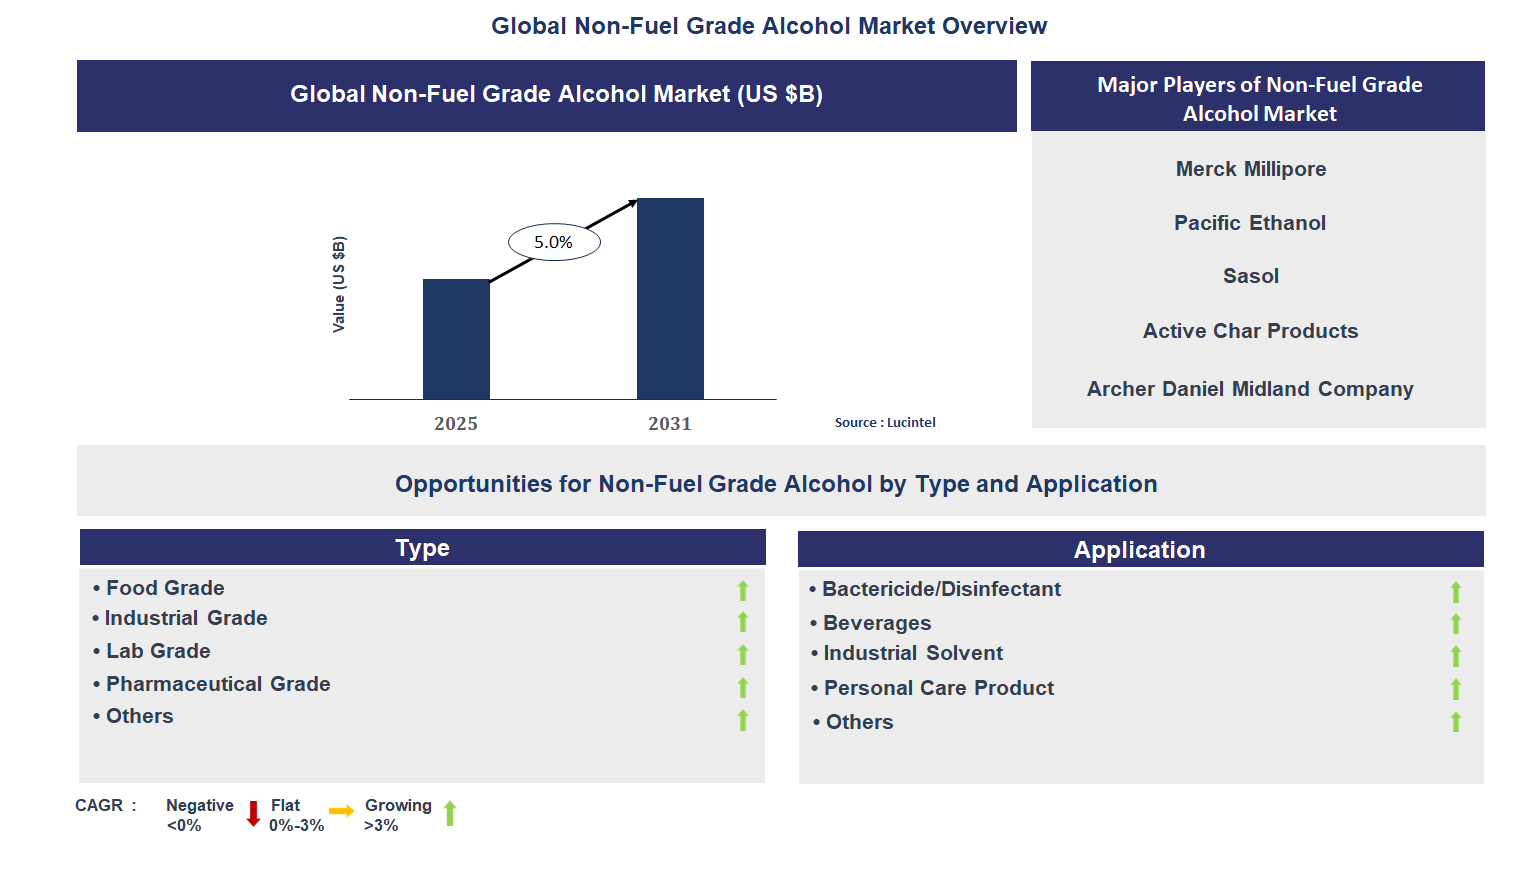Click the arrow indicator for Lab Grade
Image resolution: width=1537 pixels, height=872 pixels.
[x=742, y=655]
